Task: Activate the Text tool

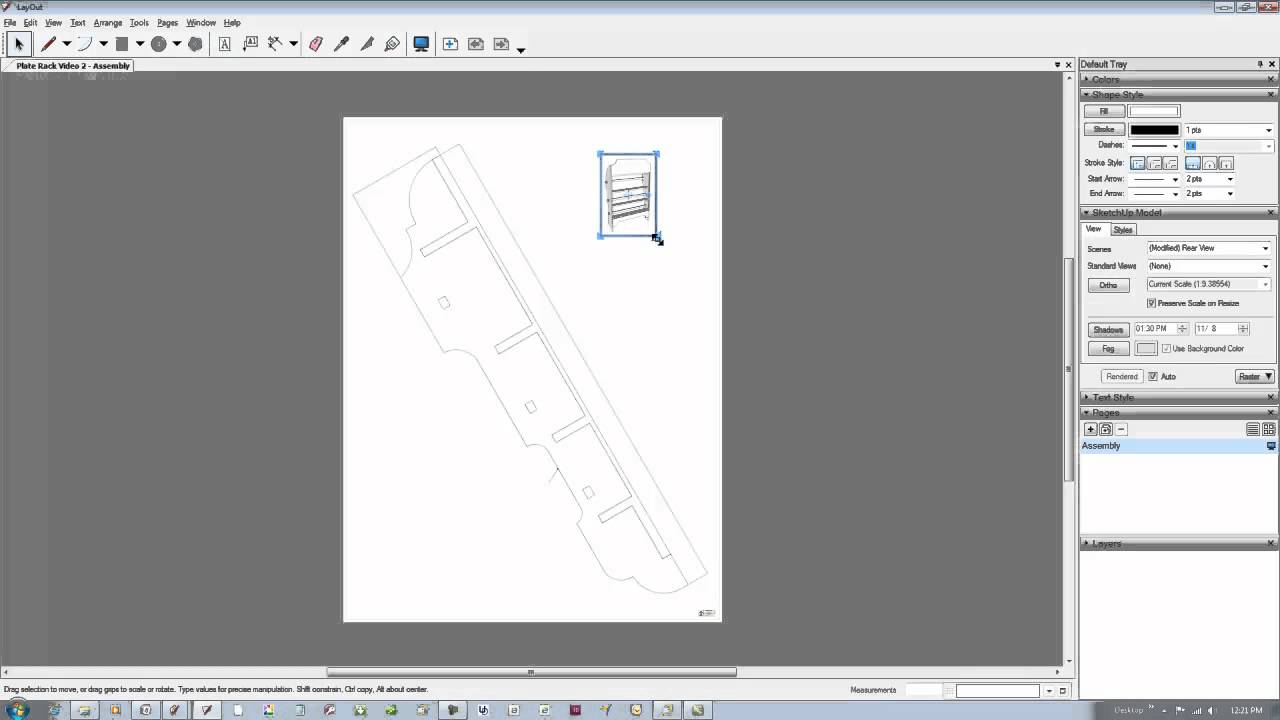Action: [x=224, y=44]
